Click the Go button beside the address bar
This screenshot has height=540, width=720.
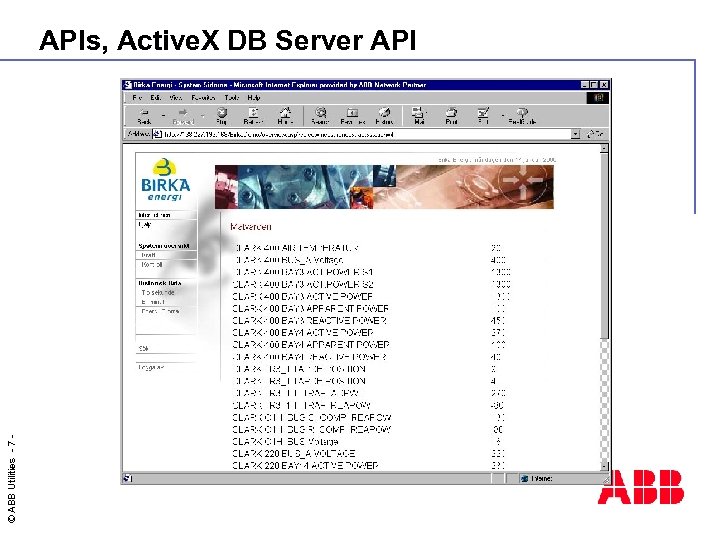pyautogui.click(x=595, y=134)
